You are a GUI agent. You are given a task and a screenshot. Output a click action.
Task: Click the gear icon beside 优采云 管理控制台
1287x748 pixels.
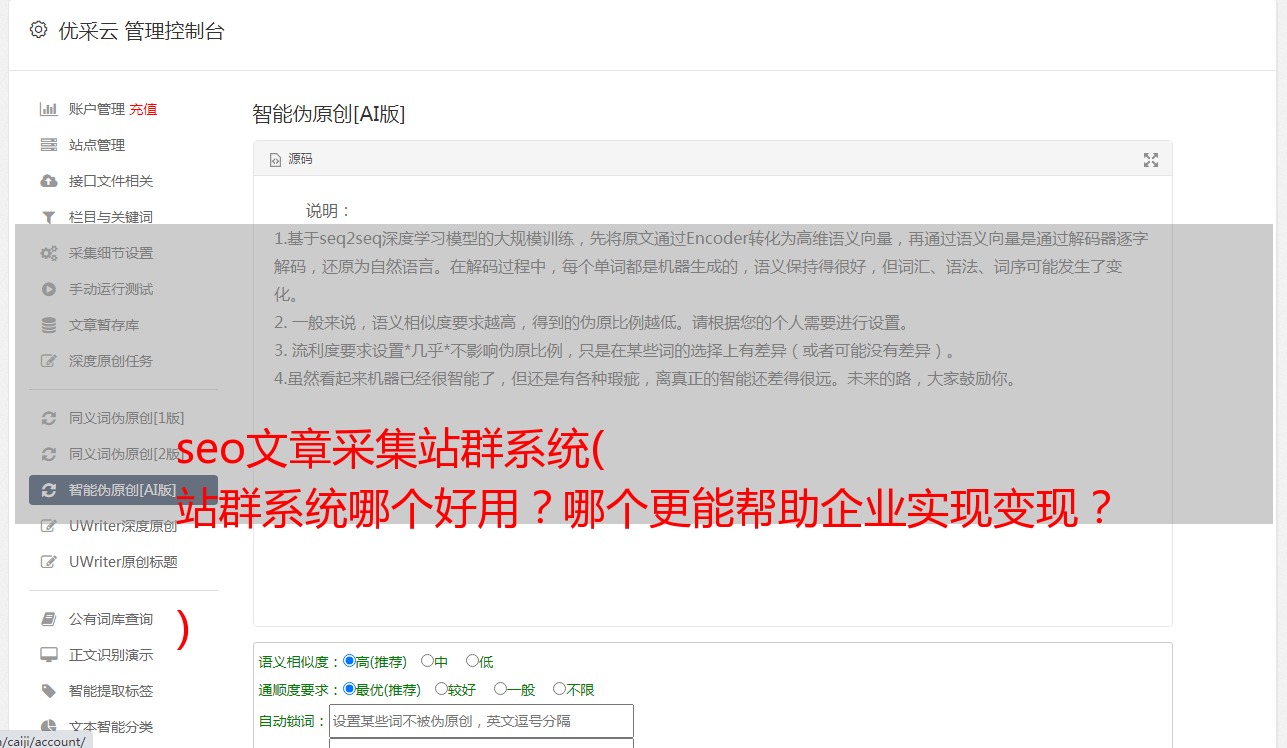(38, 30)
